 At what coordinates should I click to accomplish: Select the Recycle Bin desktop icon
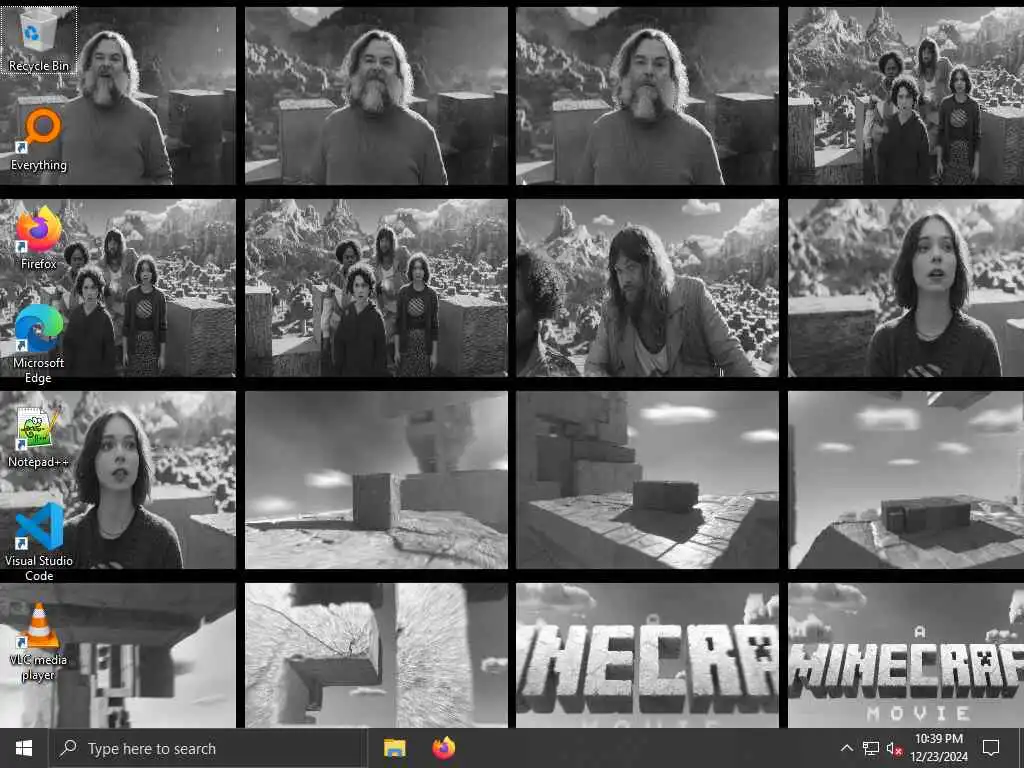click(39, 40)
